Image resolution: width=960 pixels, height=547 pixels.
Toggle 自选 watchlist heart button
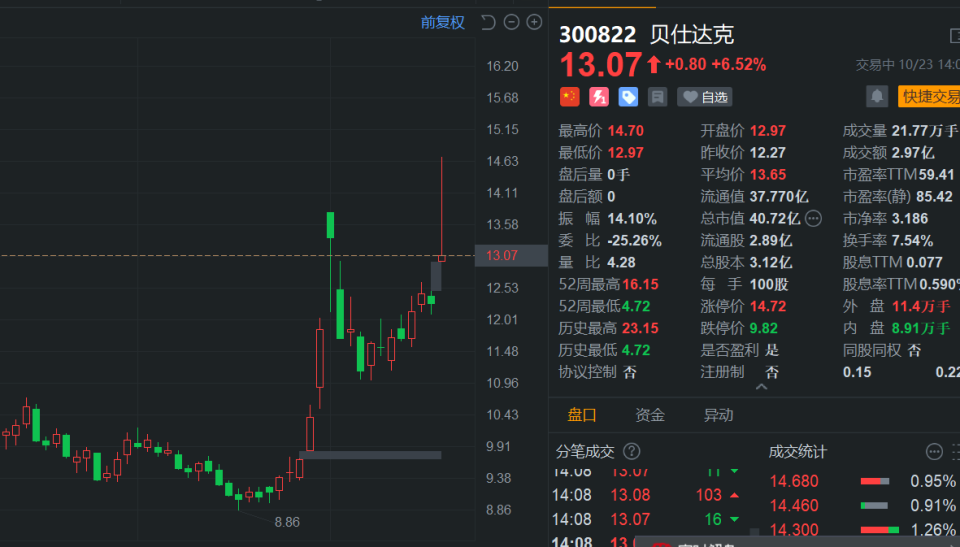pyautogui.click(x=704, y=97)
